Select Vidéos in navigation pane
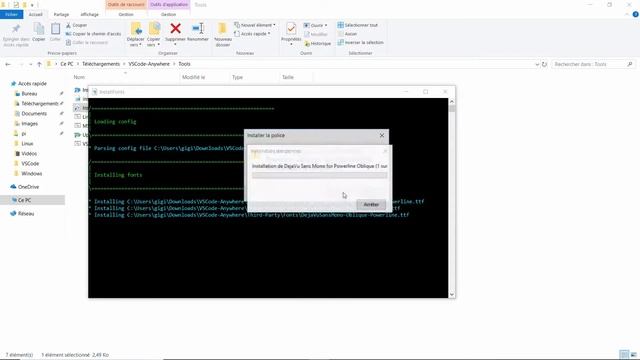The width and height of the screenshot is (640, 360). 29,153
